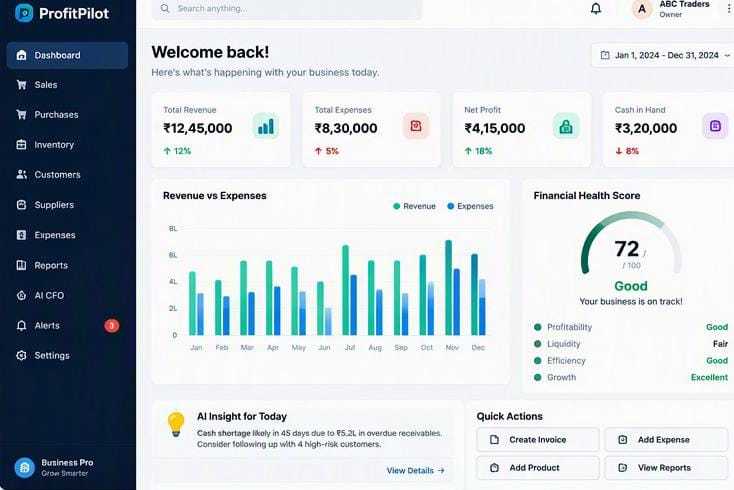Click the Net Profit green icon
734x490 pixels.
(x=566, y=126)
